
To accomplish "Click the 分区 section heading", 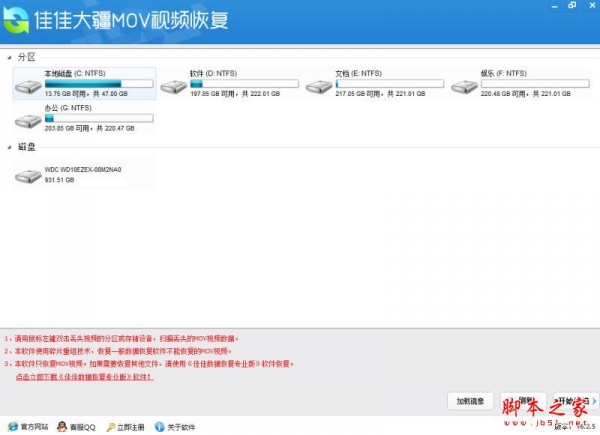I will point(26,57).
